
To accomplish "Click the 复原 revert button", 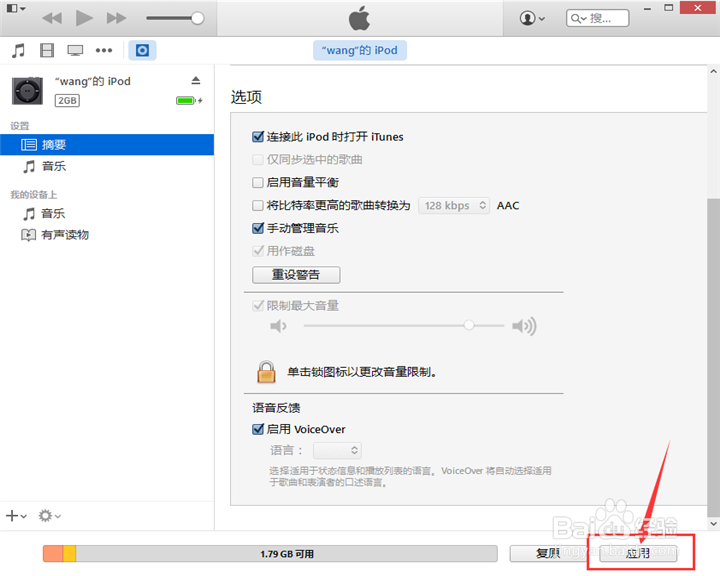I will [548, 553].
